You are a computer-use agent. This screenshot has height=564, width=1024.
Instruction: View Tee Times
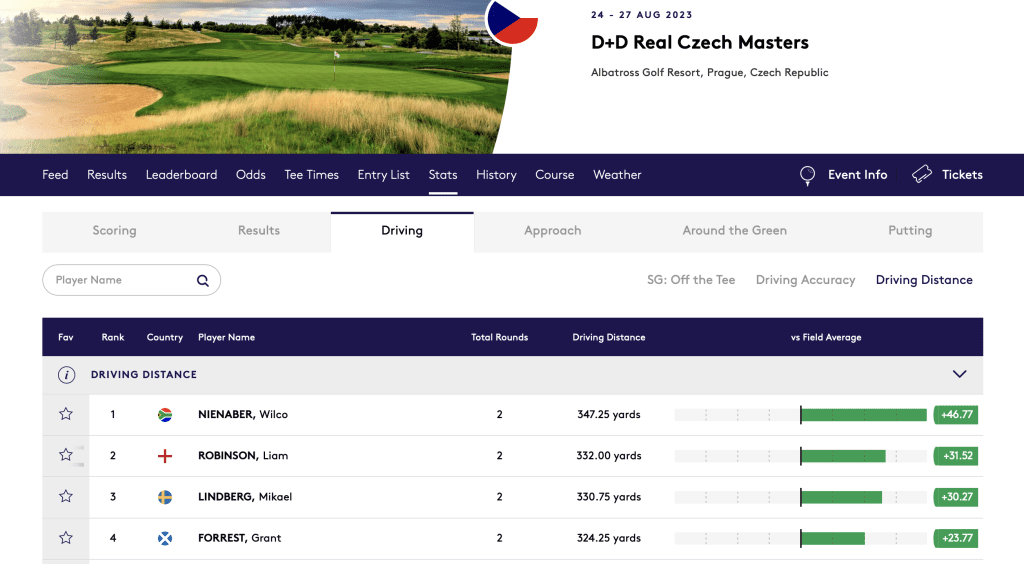coord(312,174)
